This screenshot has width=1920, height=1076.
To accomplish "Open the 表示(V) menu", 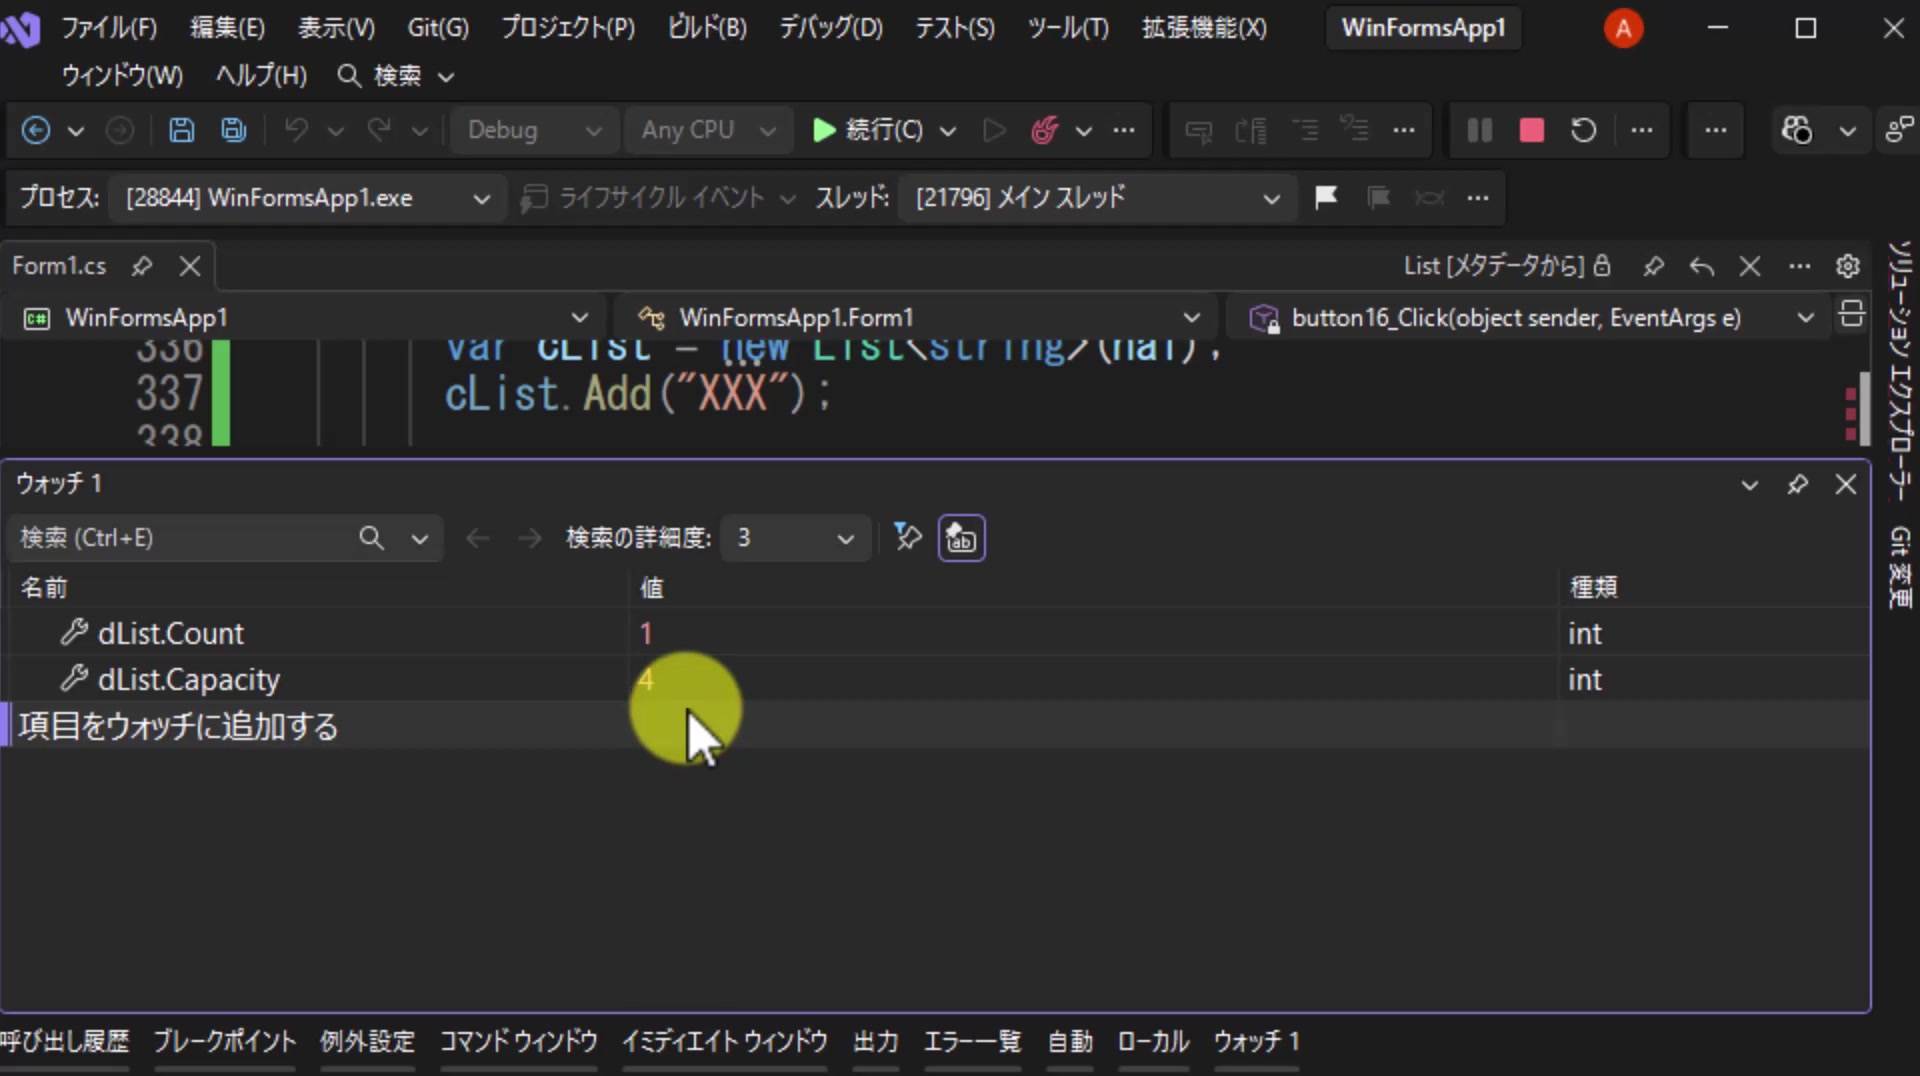I will pos(336,28).
